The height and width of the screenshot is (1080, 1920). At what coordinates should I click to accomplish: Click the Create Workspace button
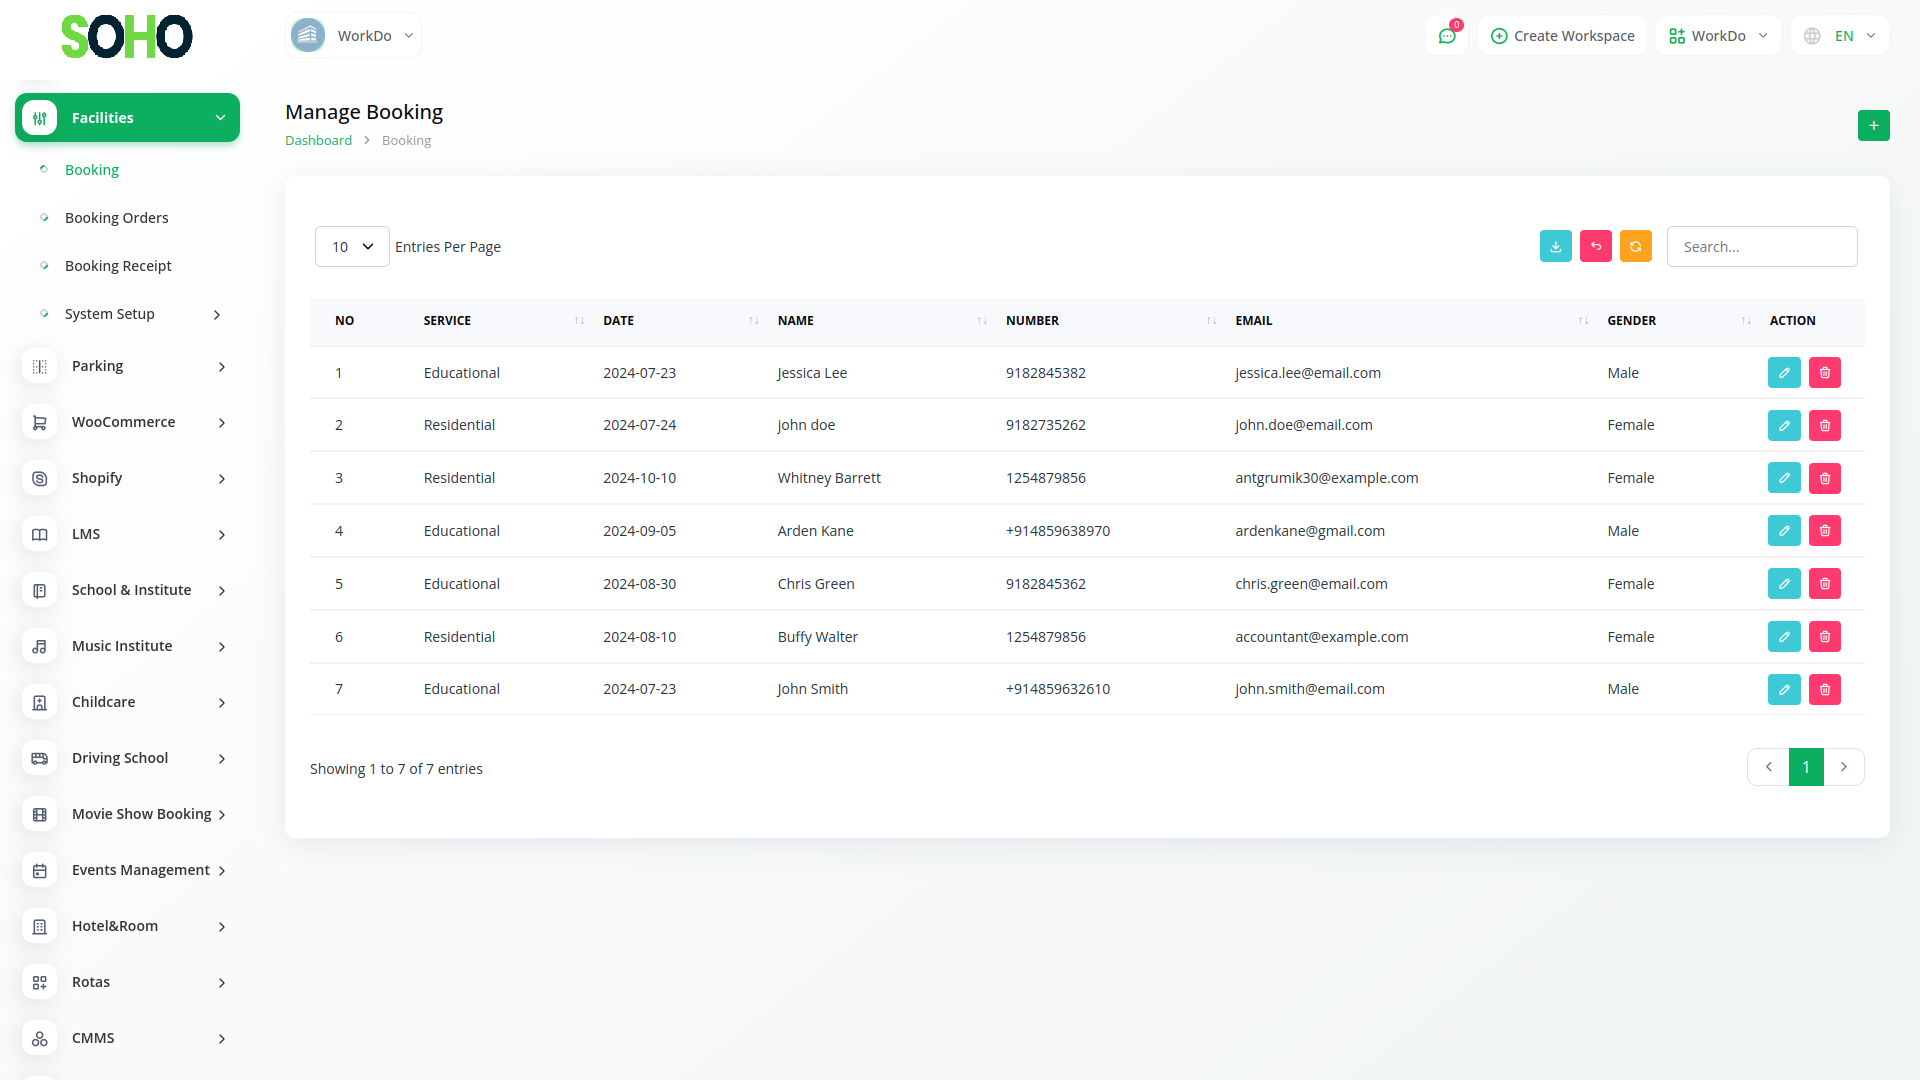coord(1562,36)
